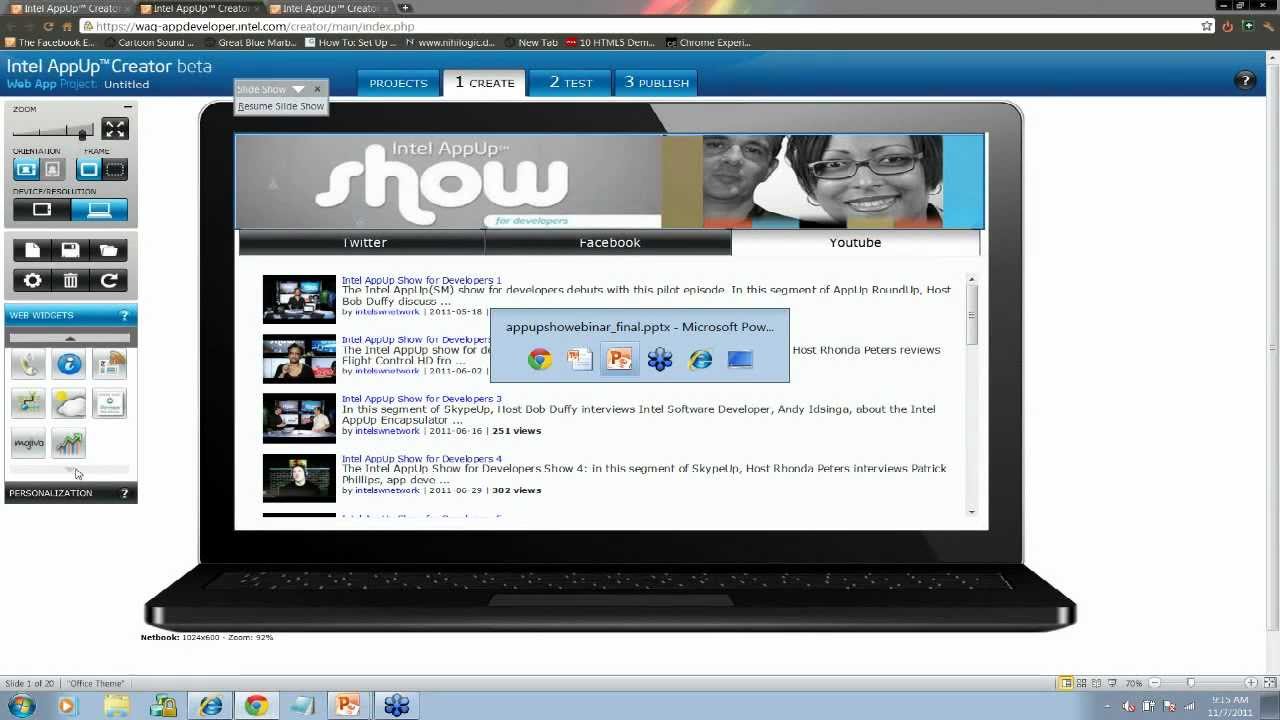
Task: Open the Facebook tab in preview
Action: point(609,242)
